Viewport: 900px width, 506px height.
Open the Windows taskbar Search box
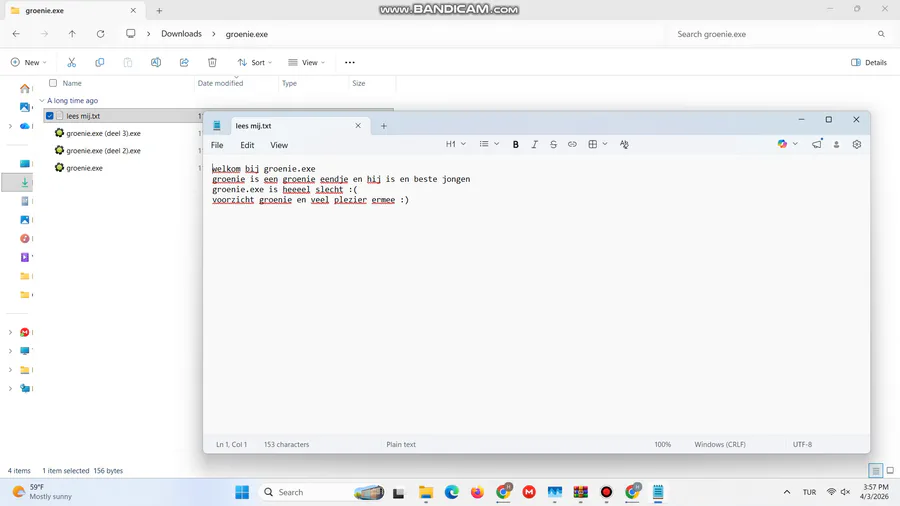click(323, 492)
